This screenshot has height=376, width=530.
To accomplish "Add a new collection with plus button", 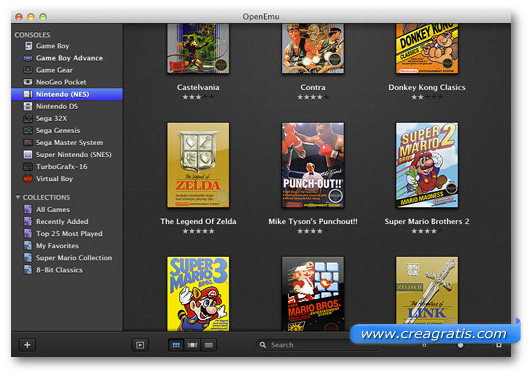I will (27, 345).
